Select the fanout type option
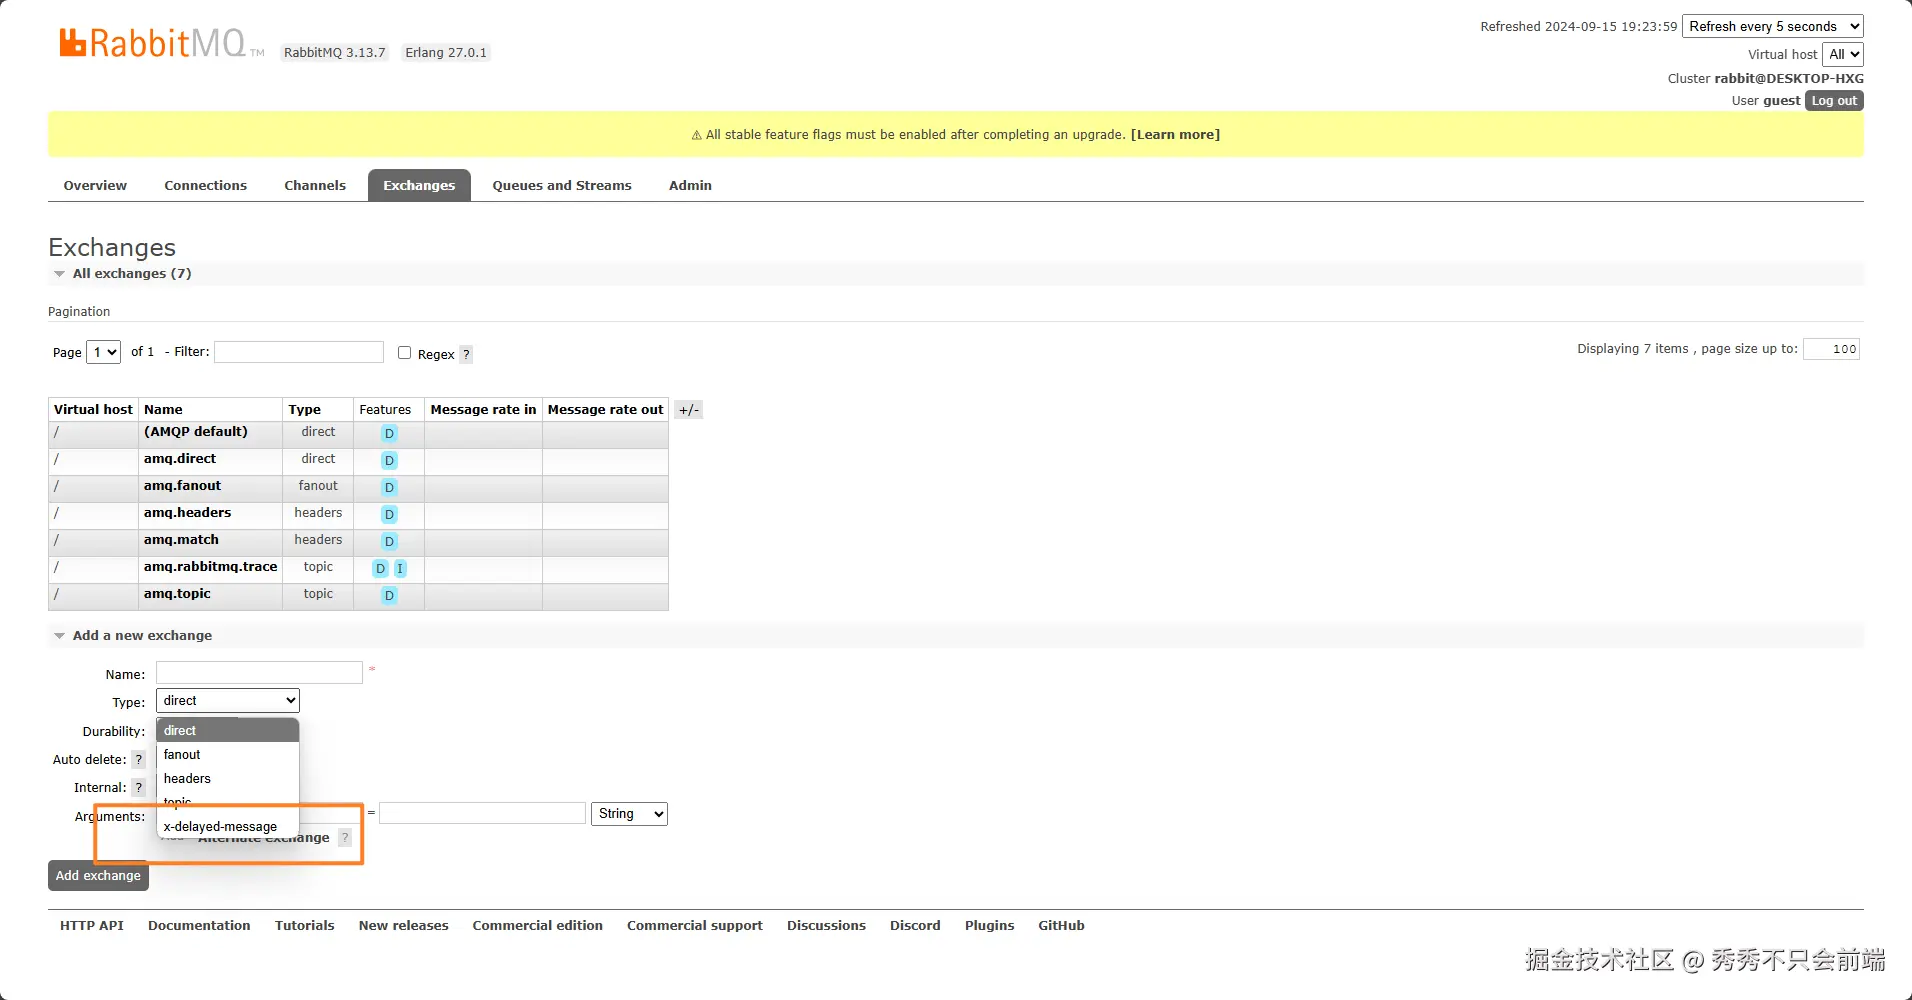 pyautogui.click(x=228, y=755)
